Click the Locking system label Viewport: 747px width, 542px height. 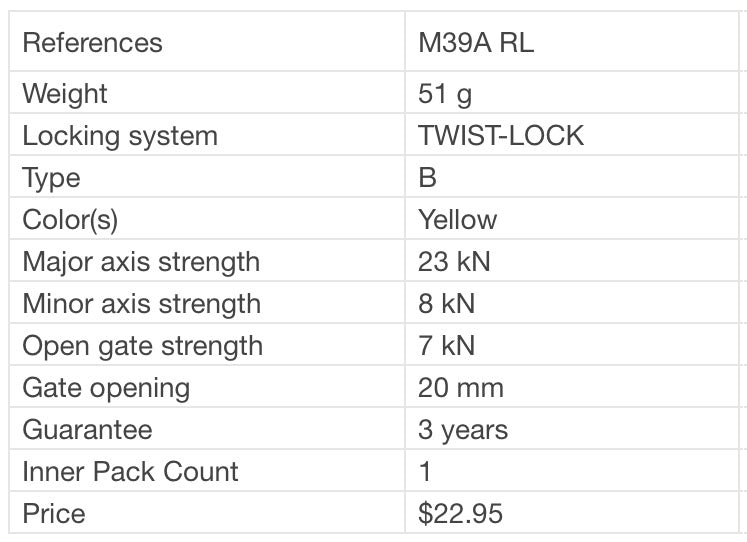click(x=120, y=136)
